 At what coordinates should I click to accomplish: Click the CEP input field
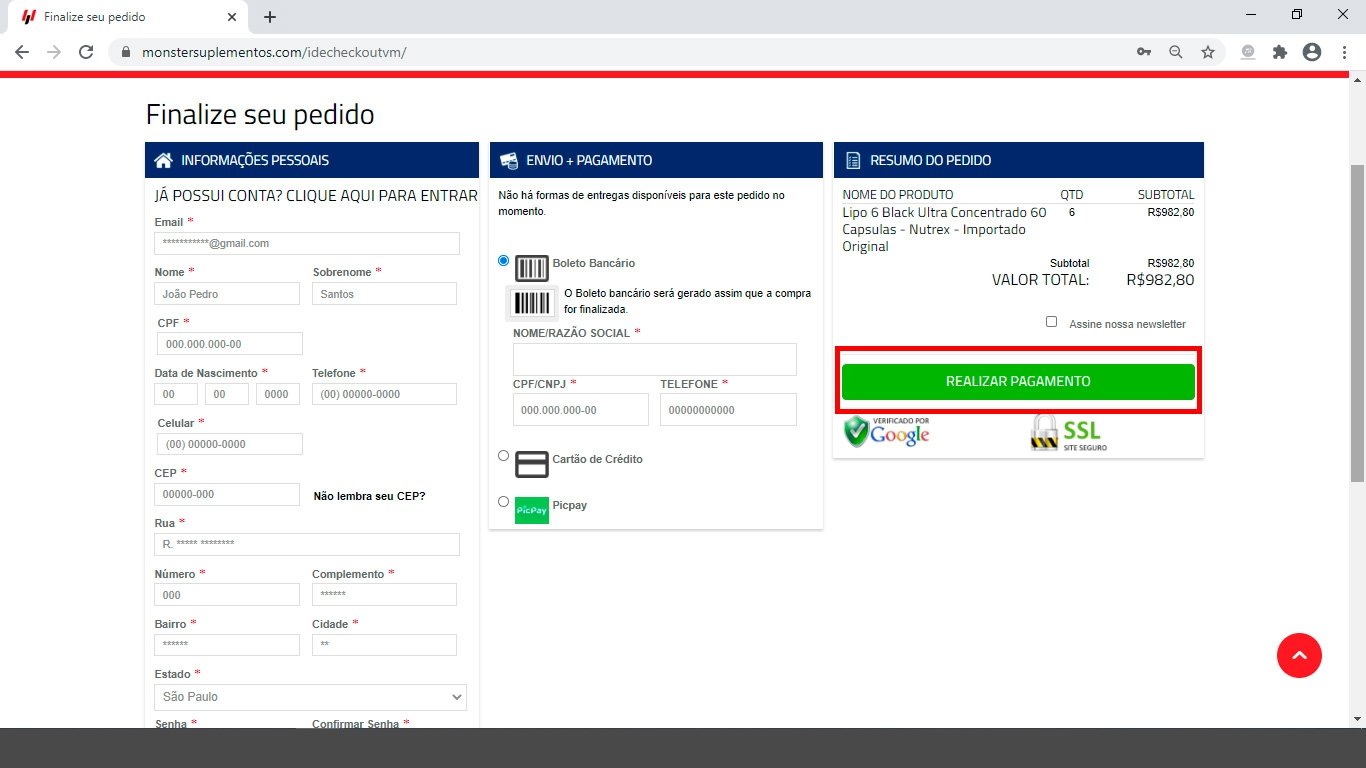coord(227,494)
